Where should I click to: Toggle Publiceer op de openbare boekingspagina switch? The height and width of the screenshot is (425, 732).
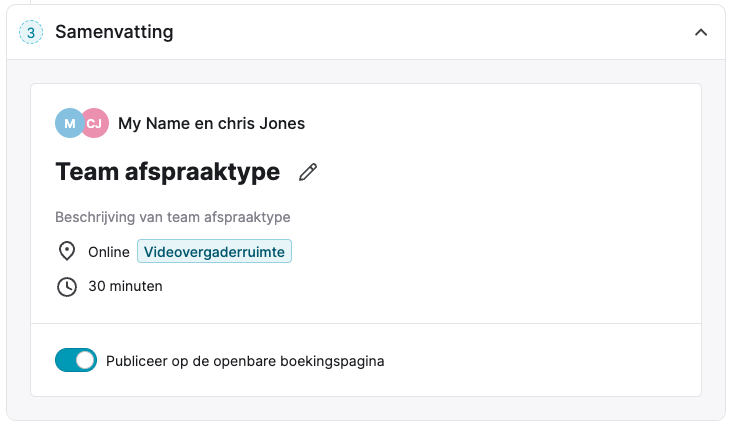pyautogui.click(x=76, y=360)
